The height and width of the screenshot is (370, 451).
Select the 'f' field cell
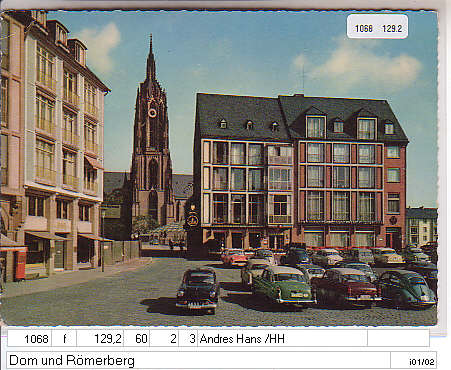pyautogui.click(x=64, y=339)
